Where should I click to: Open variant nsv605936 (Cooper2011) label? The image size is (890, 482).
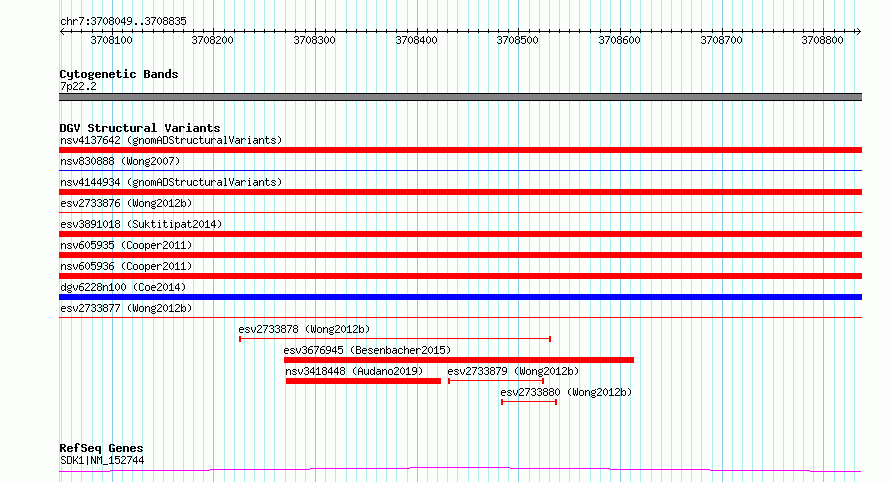click(126, 266)
